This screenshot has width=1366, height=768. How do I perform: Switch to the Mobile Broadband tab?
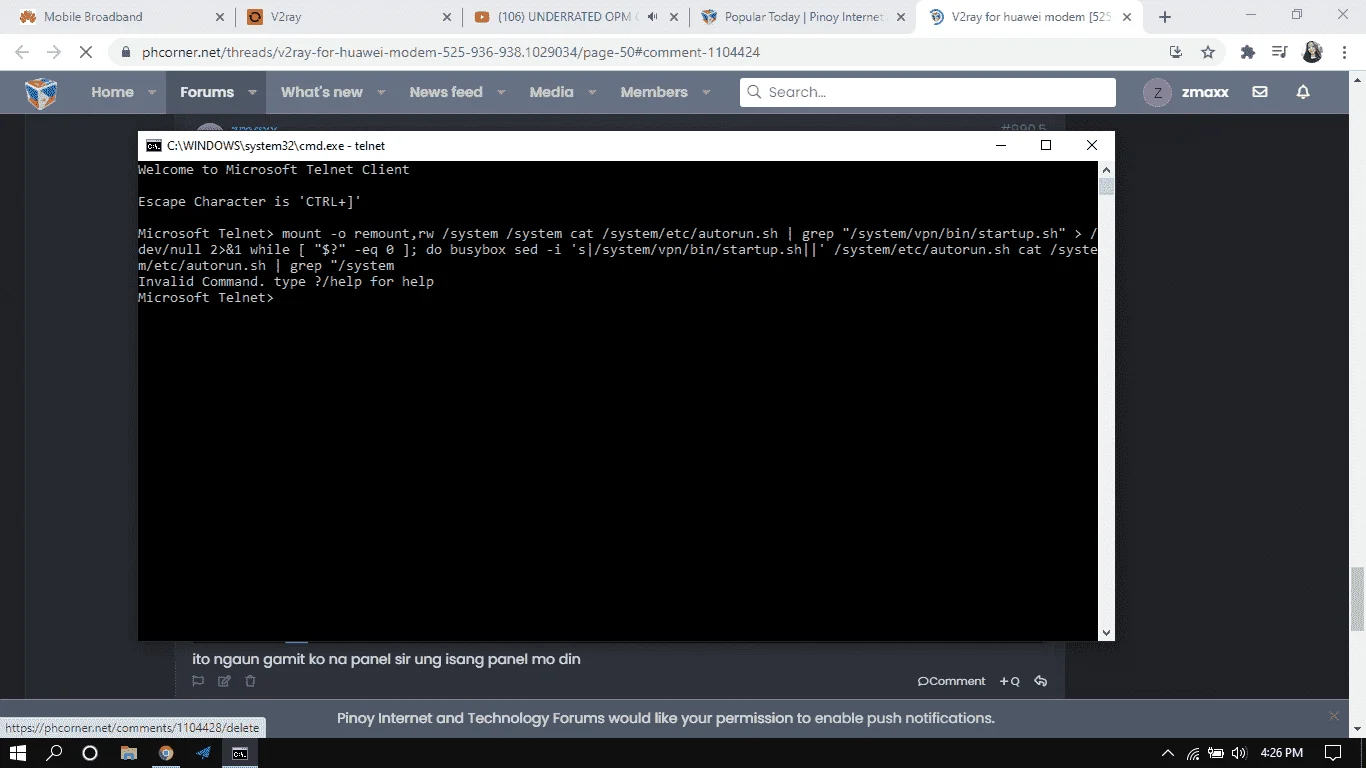coord(122,17)
